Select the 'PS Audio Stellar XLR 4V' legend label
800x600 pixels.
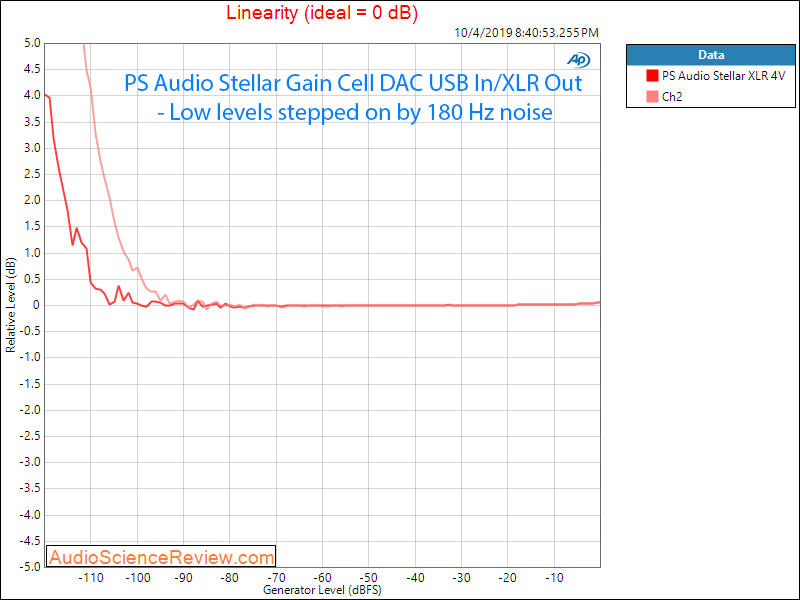click(723, 76)
